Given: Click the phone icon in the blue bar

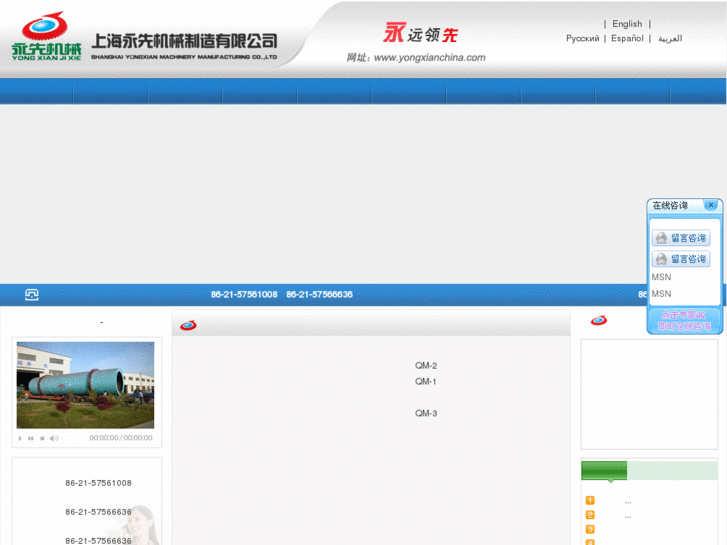Looking at the screenshot, I should coord(32,295).
